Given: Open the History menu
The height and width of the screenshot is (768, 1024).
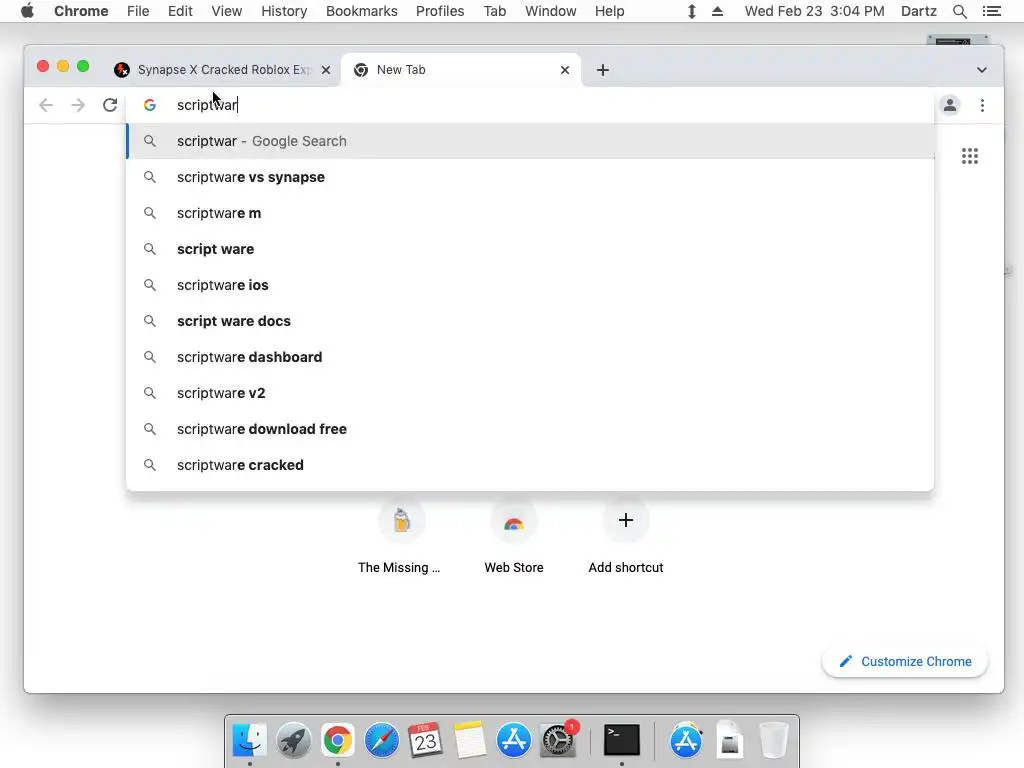Looking at the screenshot, I should tap(284, 11).
